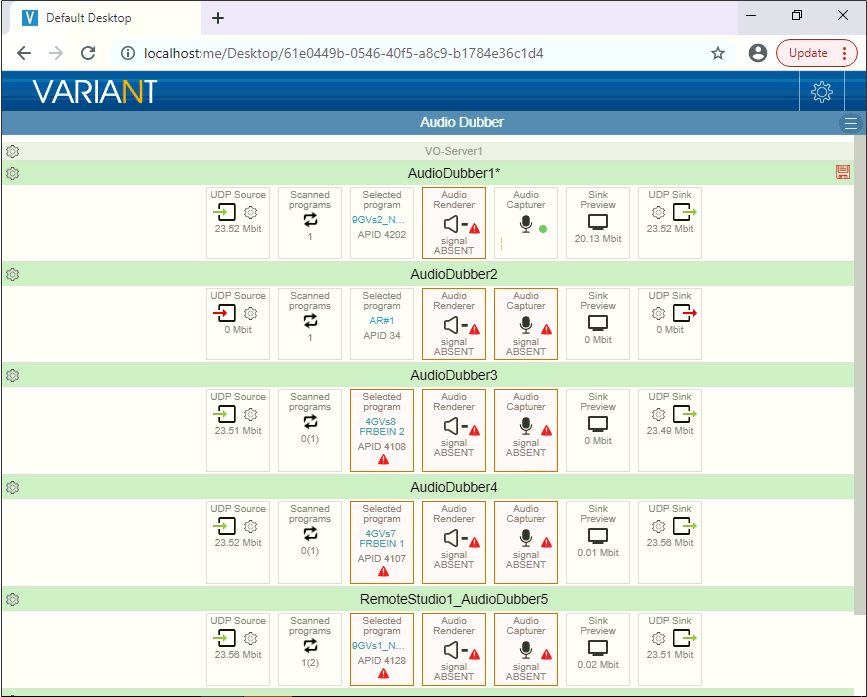The image size is (867, 697).
Task: Open UDP Source settings gear in AudioDubber1
Action: pyautogui.click(x=251, y=212)
